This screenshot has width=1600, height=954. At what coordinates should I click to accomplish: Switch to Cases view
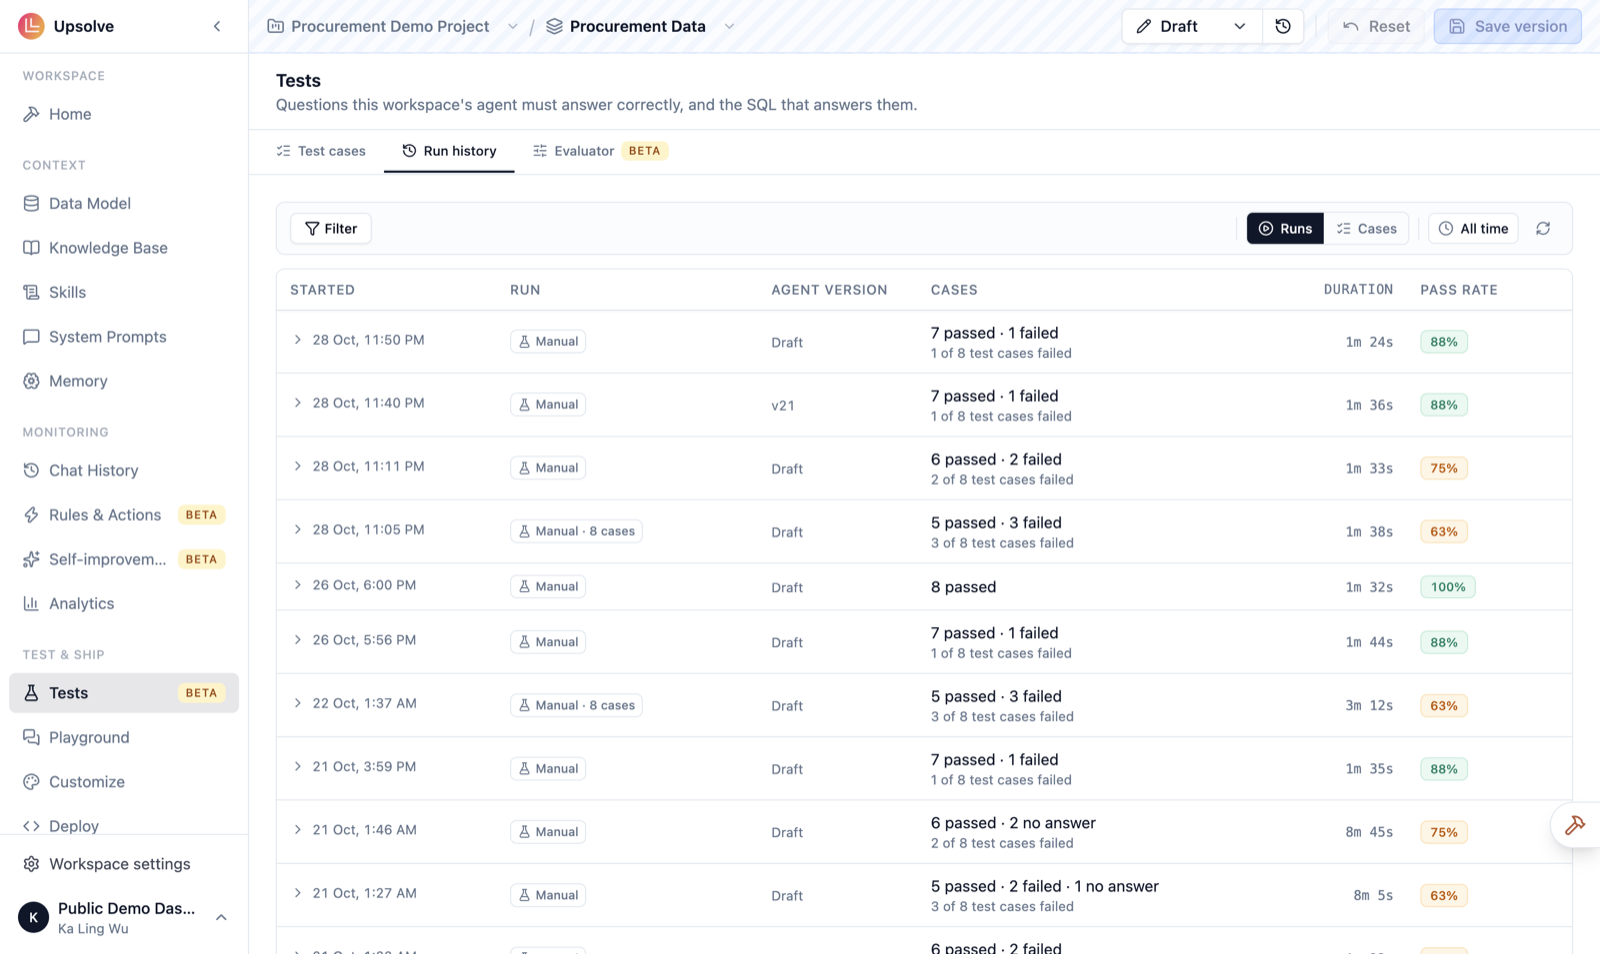pyautogui.click(x=1366, y=228)
